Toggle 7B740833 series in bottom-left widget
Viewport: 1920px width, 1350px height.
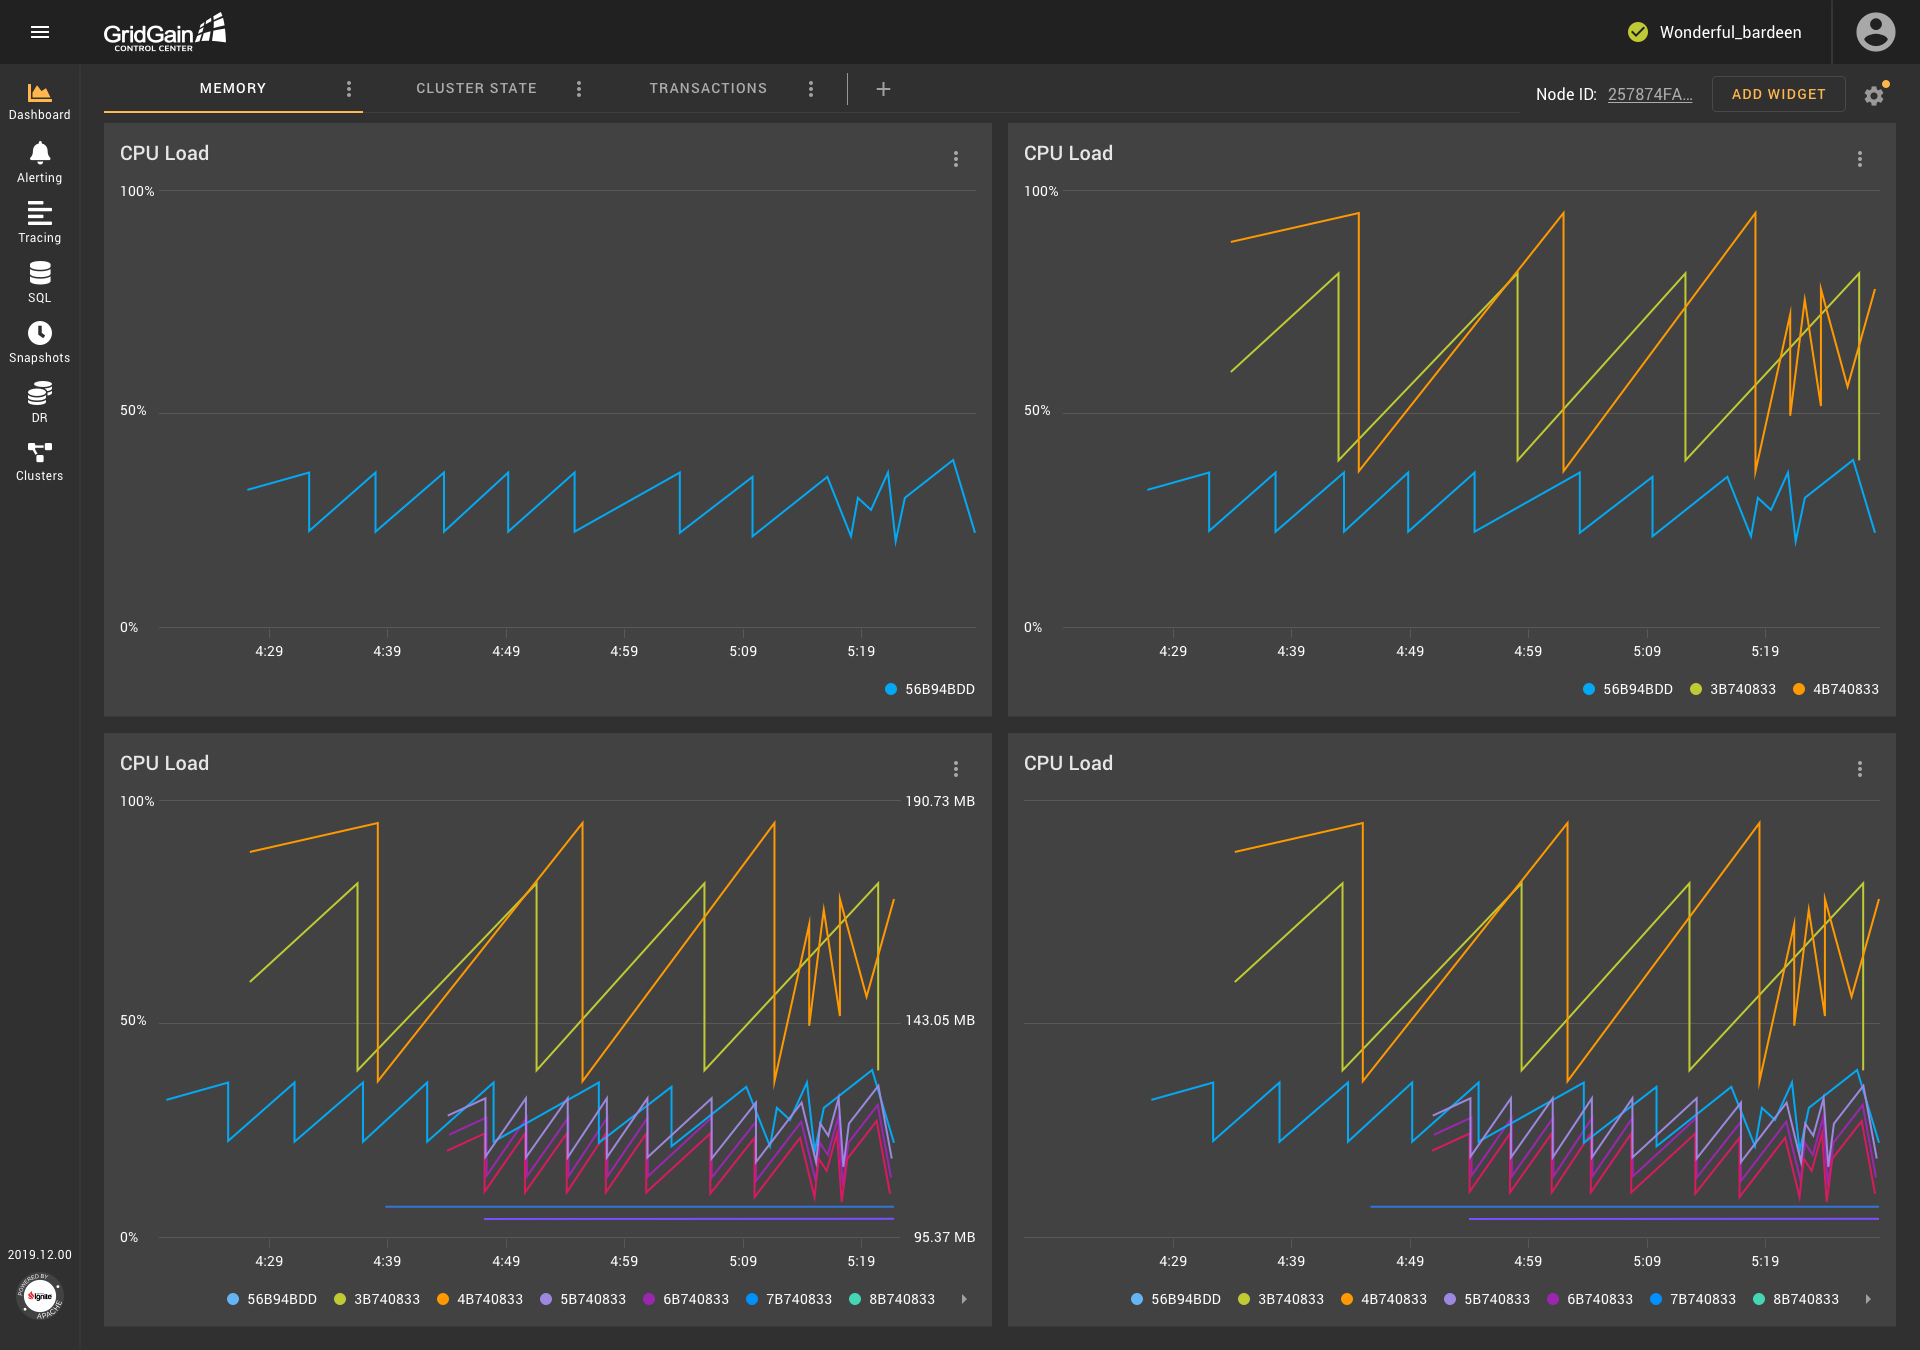(789, 1299)
